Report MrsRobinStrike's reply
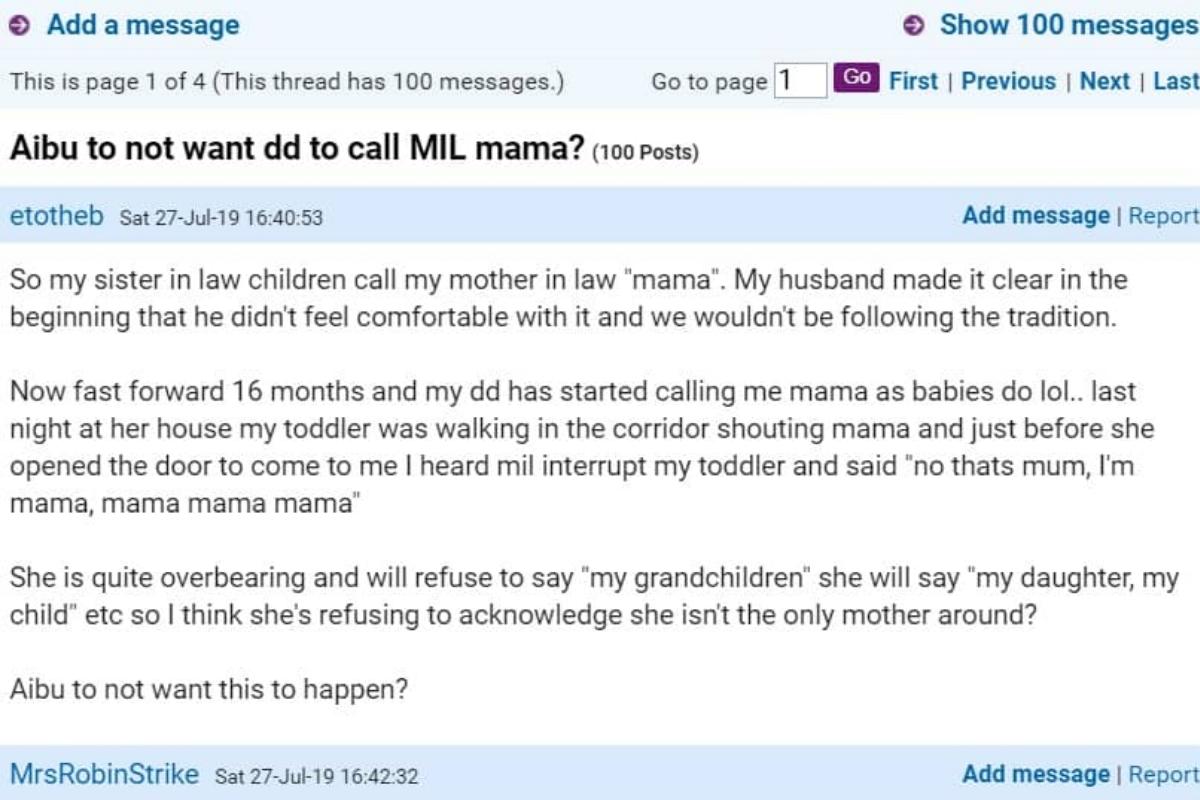 1163,774
